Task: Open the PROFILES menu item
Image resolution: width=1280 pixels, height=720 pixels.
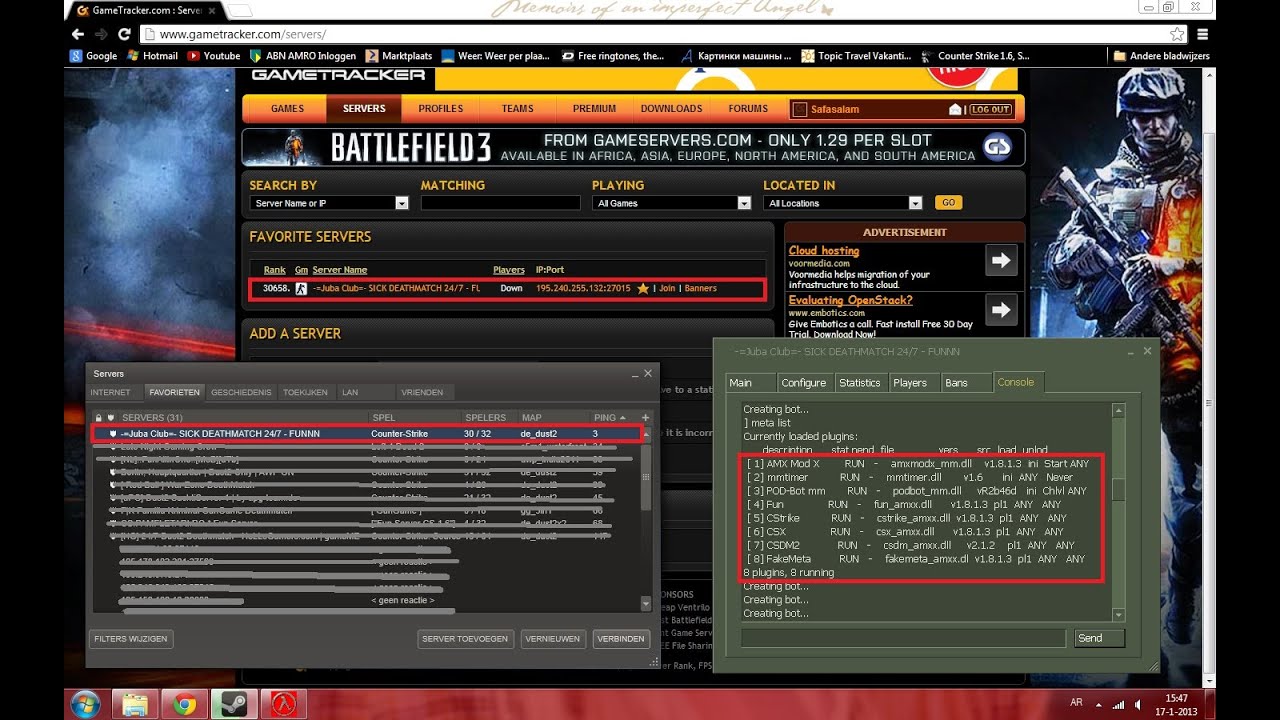Action: [x=440, y=109]
